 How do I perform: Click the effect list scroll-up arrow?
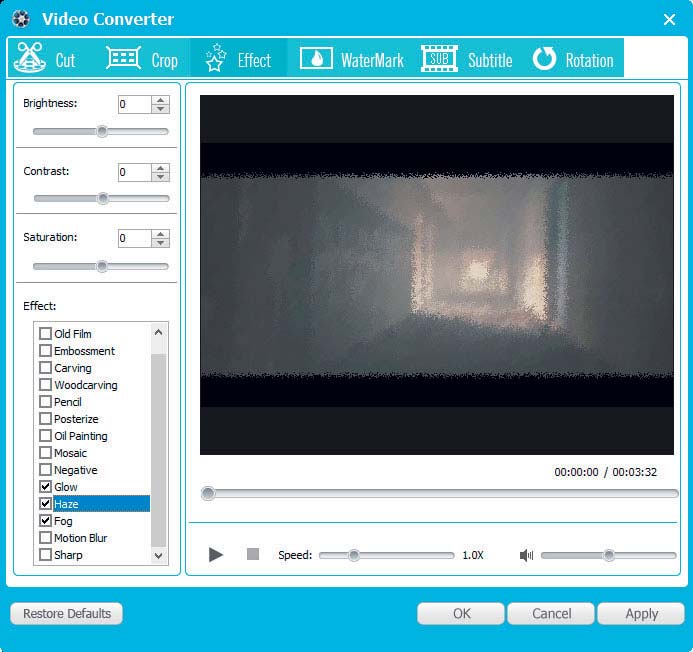point(159,332)
